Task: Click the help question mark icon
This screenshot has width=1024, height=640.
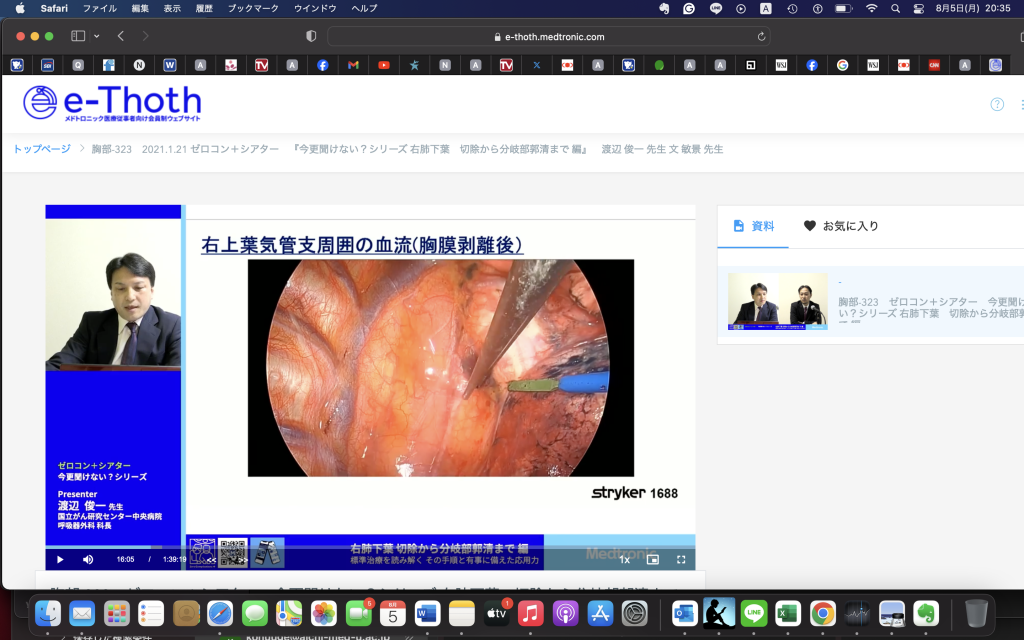Action: (997, 104)
